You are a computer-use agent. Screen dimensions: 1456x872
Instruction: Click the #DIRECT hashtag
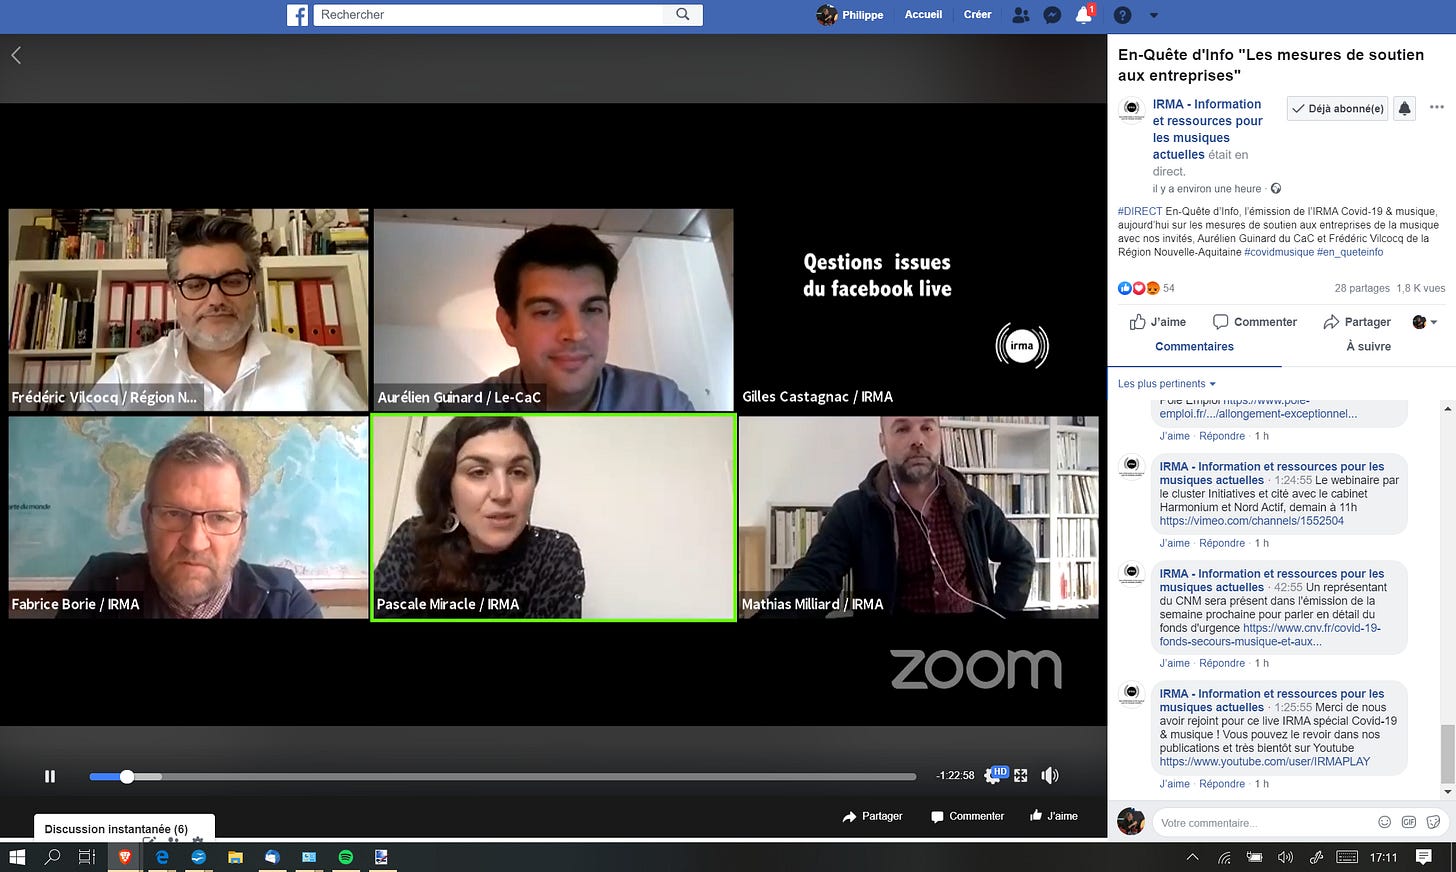coord(1140,211)
